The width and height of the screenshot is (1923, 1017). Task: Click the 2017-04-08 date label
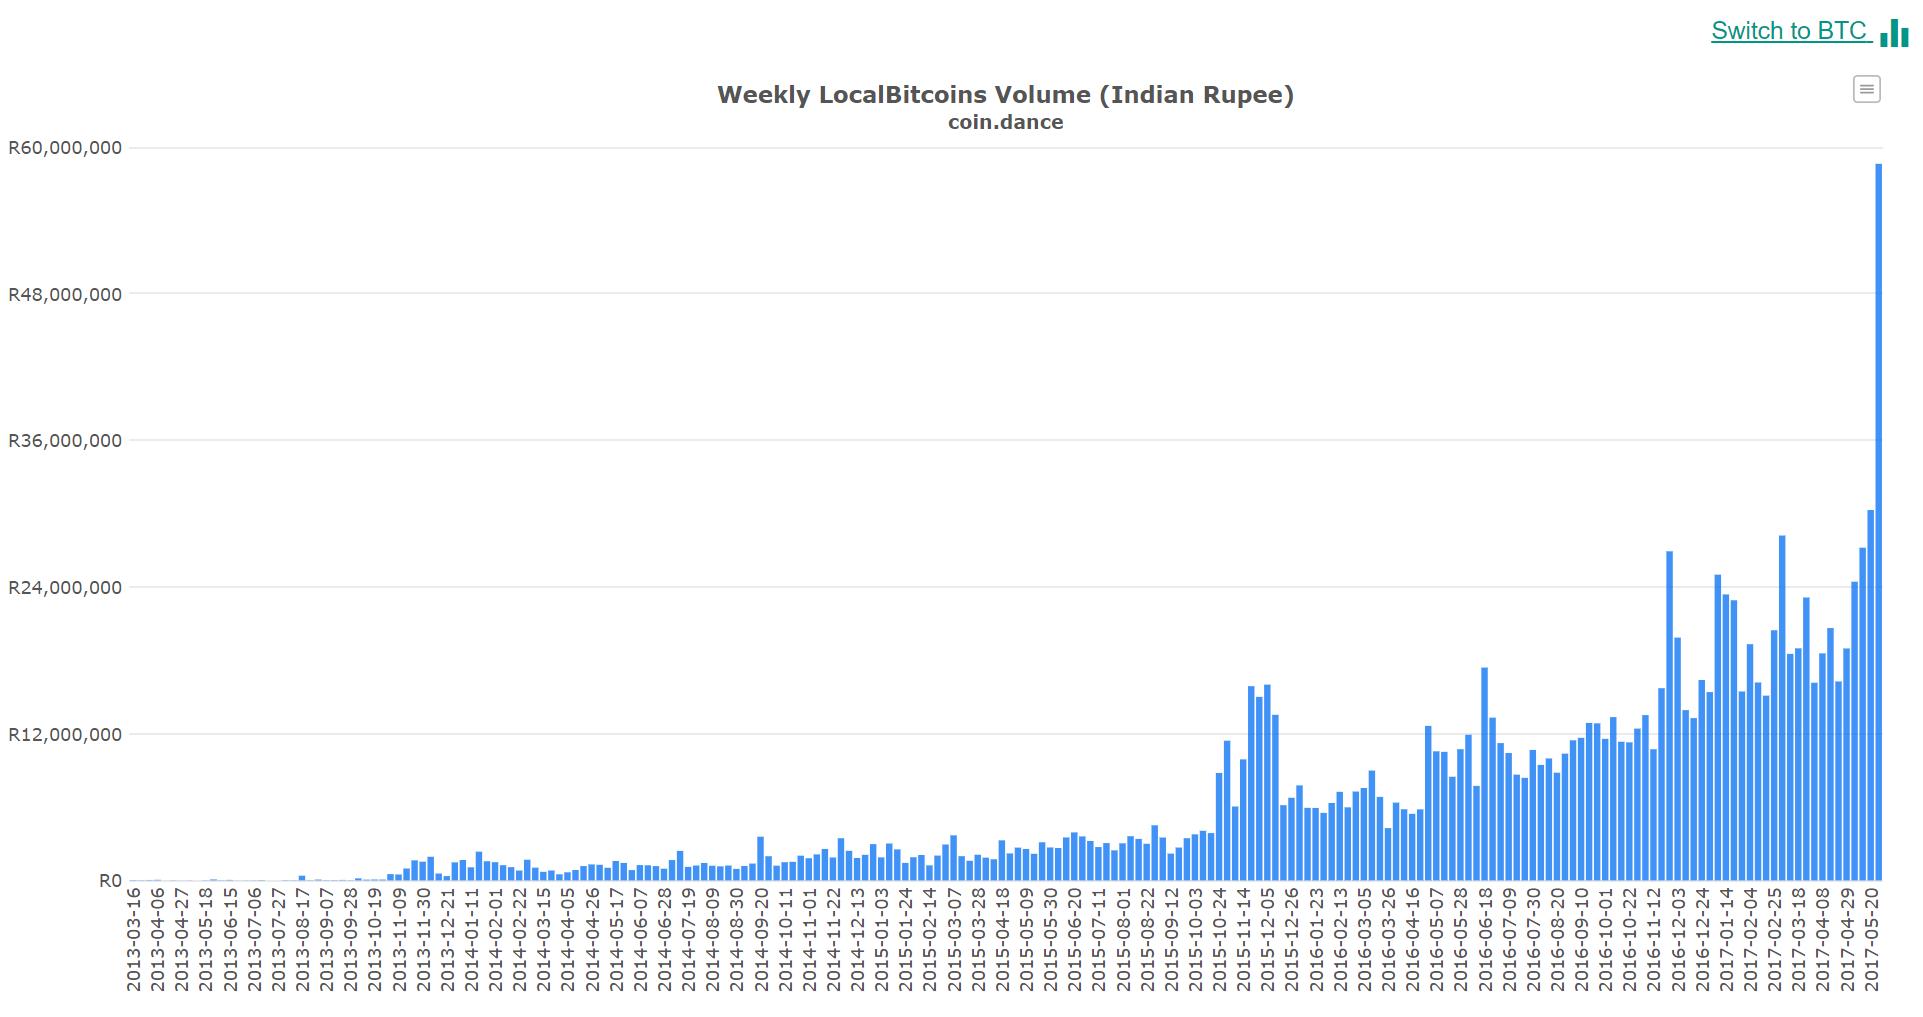[1824, 940]
